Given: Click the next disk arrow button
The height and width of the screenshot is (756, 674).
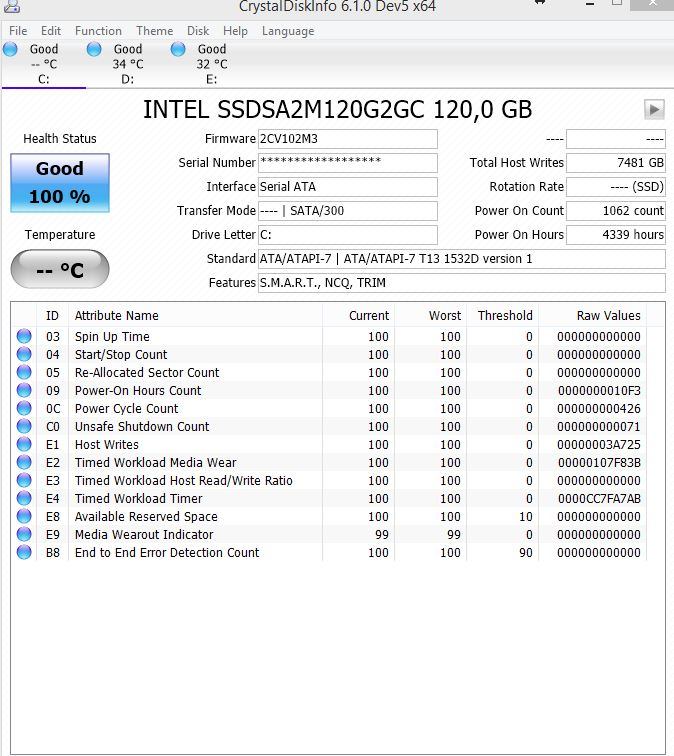Looking at the screenshot, I should click(x=654, y=109).
